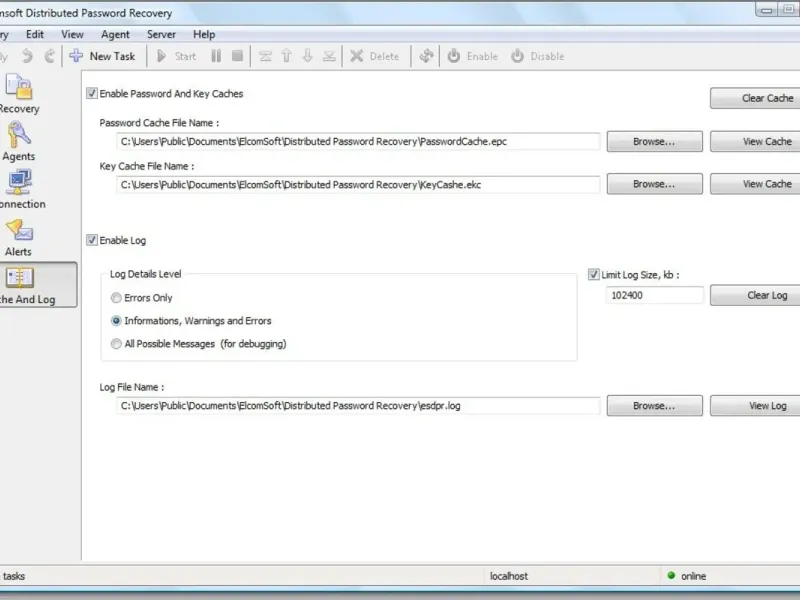Select the Errors Only radio button
This screenshot has width=800, height=600.
tap(116, 297)
